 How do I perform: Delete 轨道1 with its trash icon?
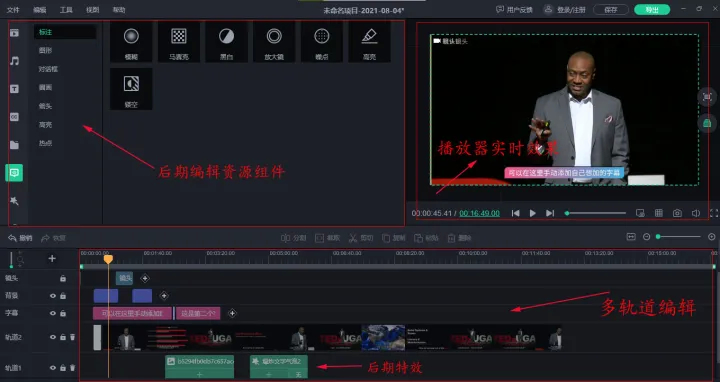(73, 368)
